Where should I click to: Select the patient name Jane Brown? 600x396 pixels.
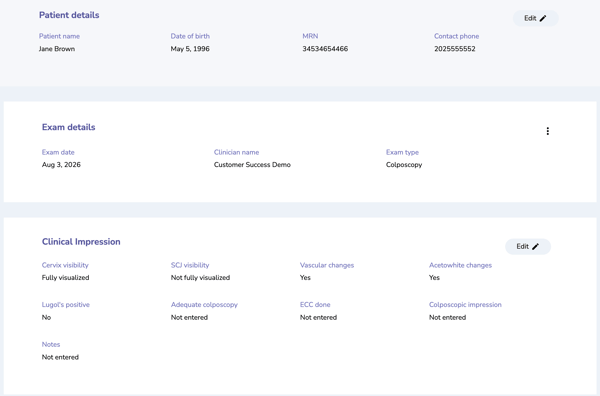57,49
